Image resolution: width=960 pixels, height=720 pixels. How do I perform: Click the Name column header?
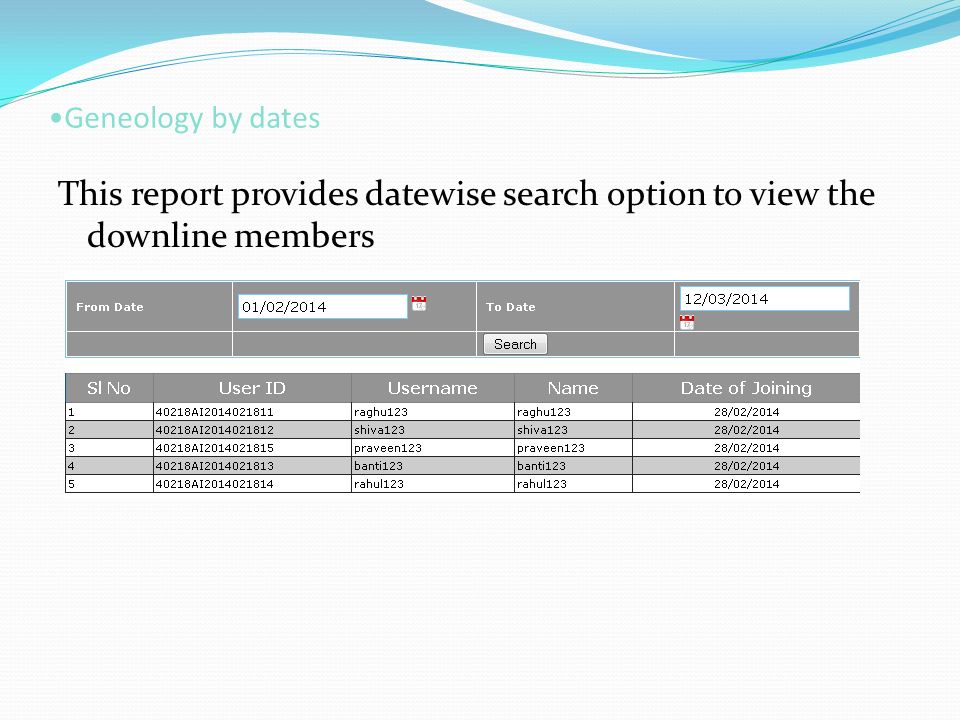point(573,388)
